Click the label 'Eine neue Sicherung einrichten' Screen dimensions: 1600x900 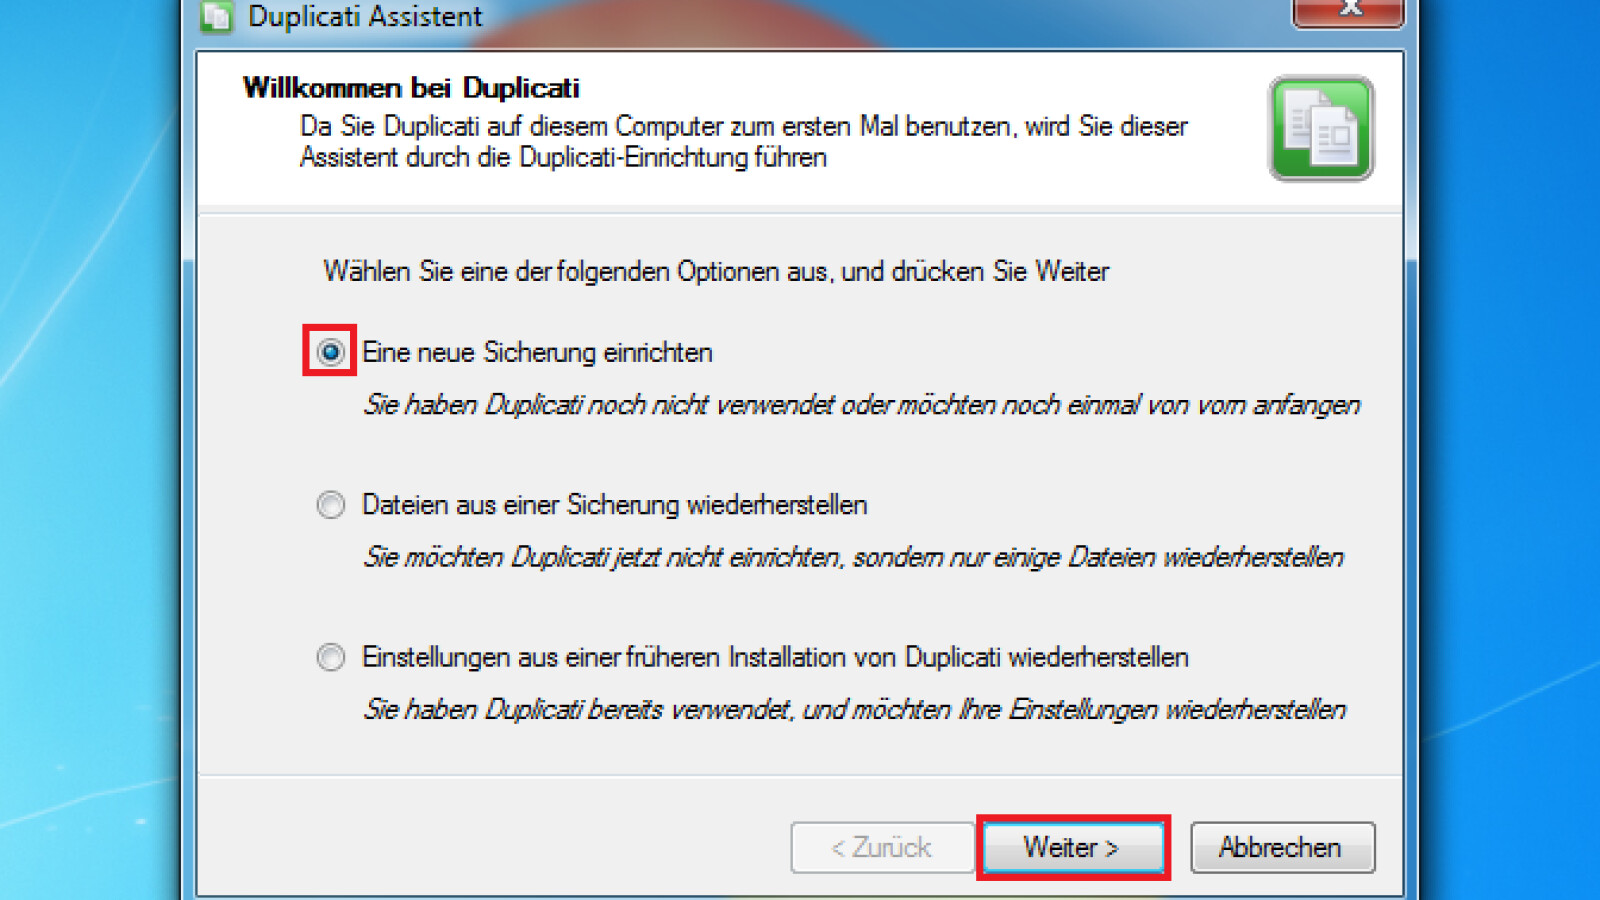click(537, 352)
